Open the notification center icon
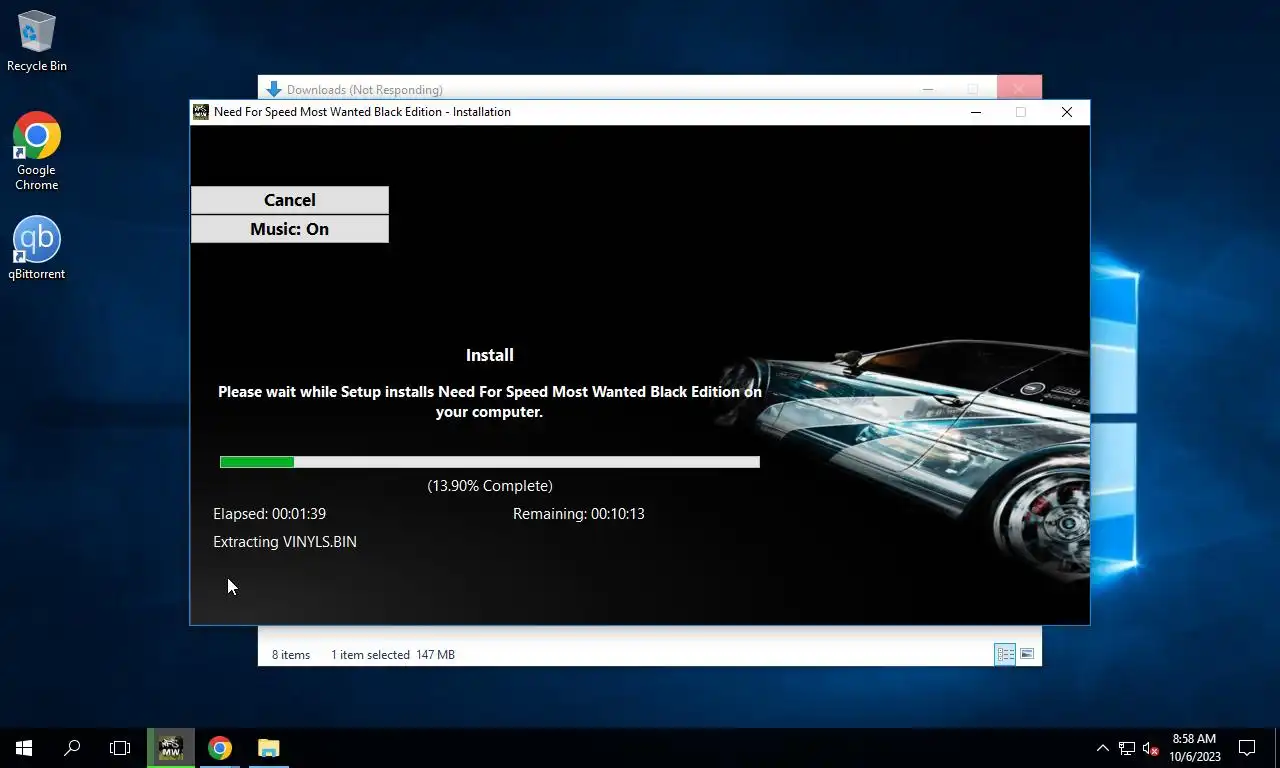 (x=1247, y=748)
